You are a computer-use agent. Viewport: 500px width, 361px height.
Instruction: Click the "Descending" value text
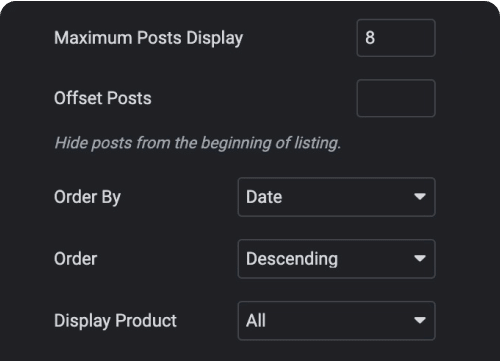pyautogui.click(x=292, y=259)
